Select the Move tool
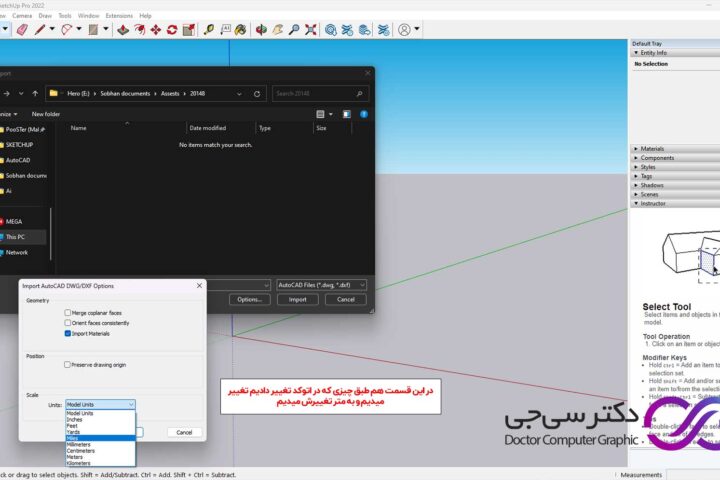 (156, 30)
